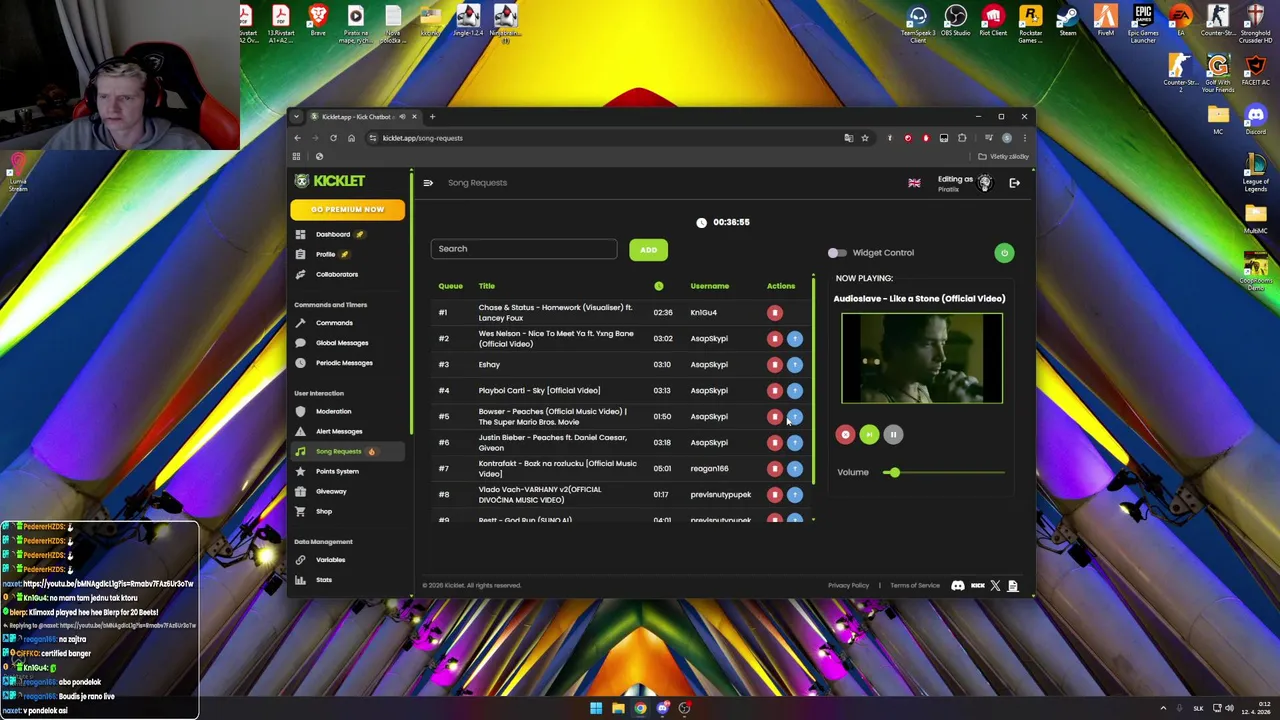Screen dimensions: 1280x720
Task: Open Shop page
Action: (x=324, y=511)
